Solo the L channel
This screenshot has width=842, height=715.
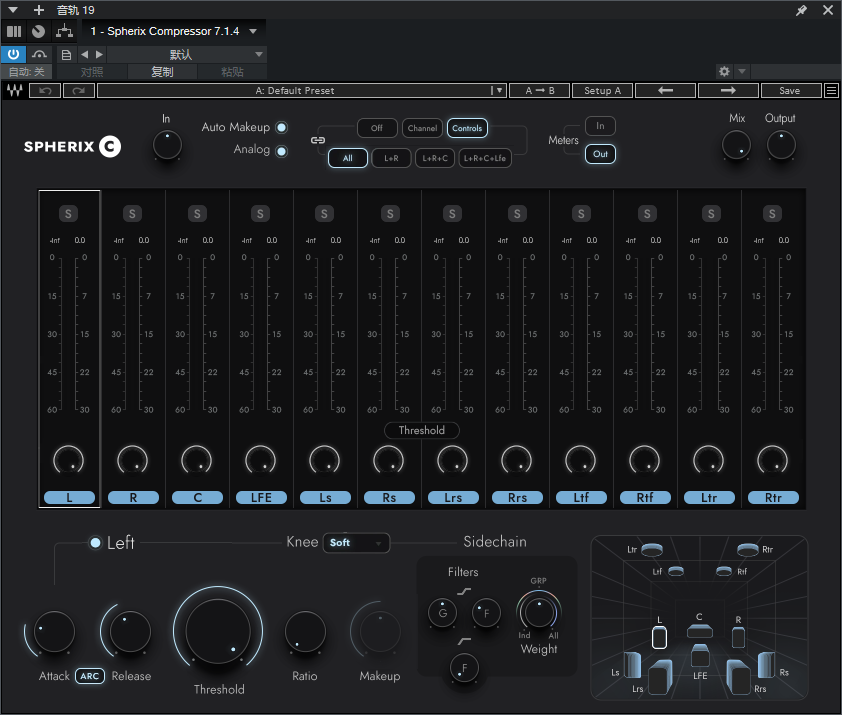tap(68, 214)
